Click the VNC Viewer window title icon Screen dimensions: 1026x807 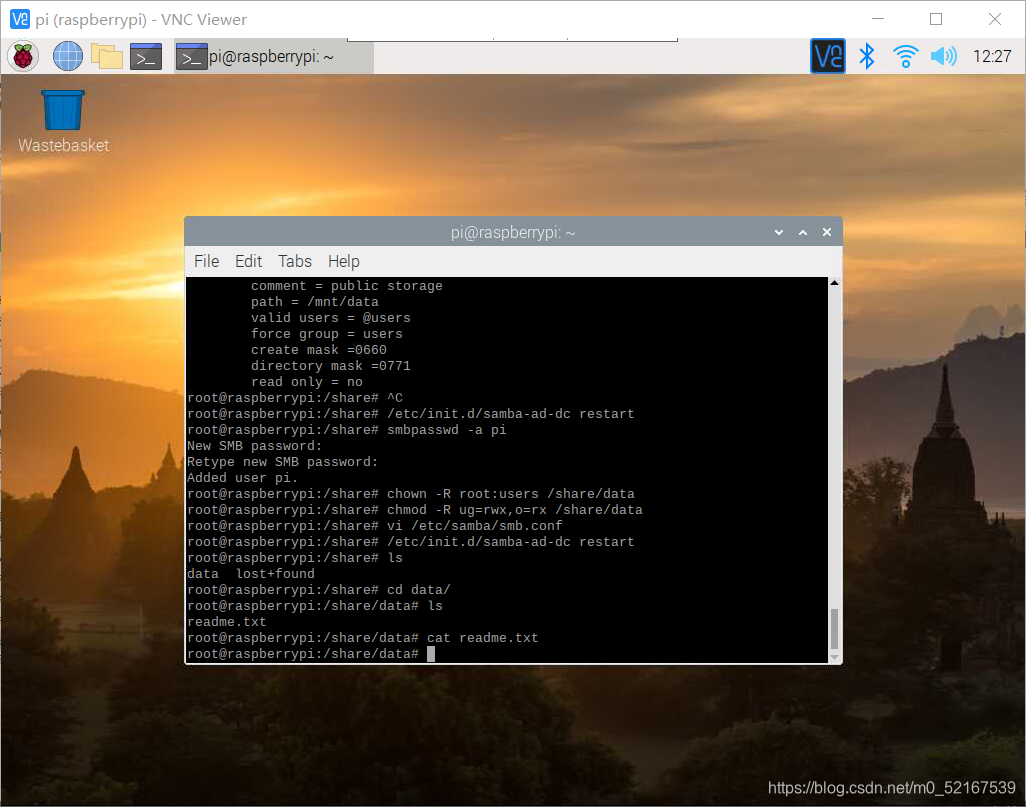(20, 19)
